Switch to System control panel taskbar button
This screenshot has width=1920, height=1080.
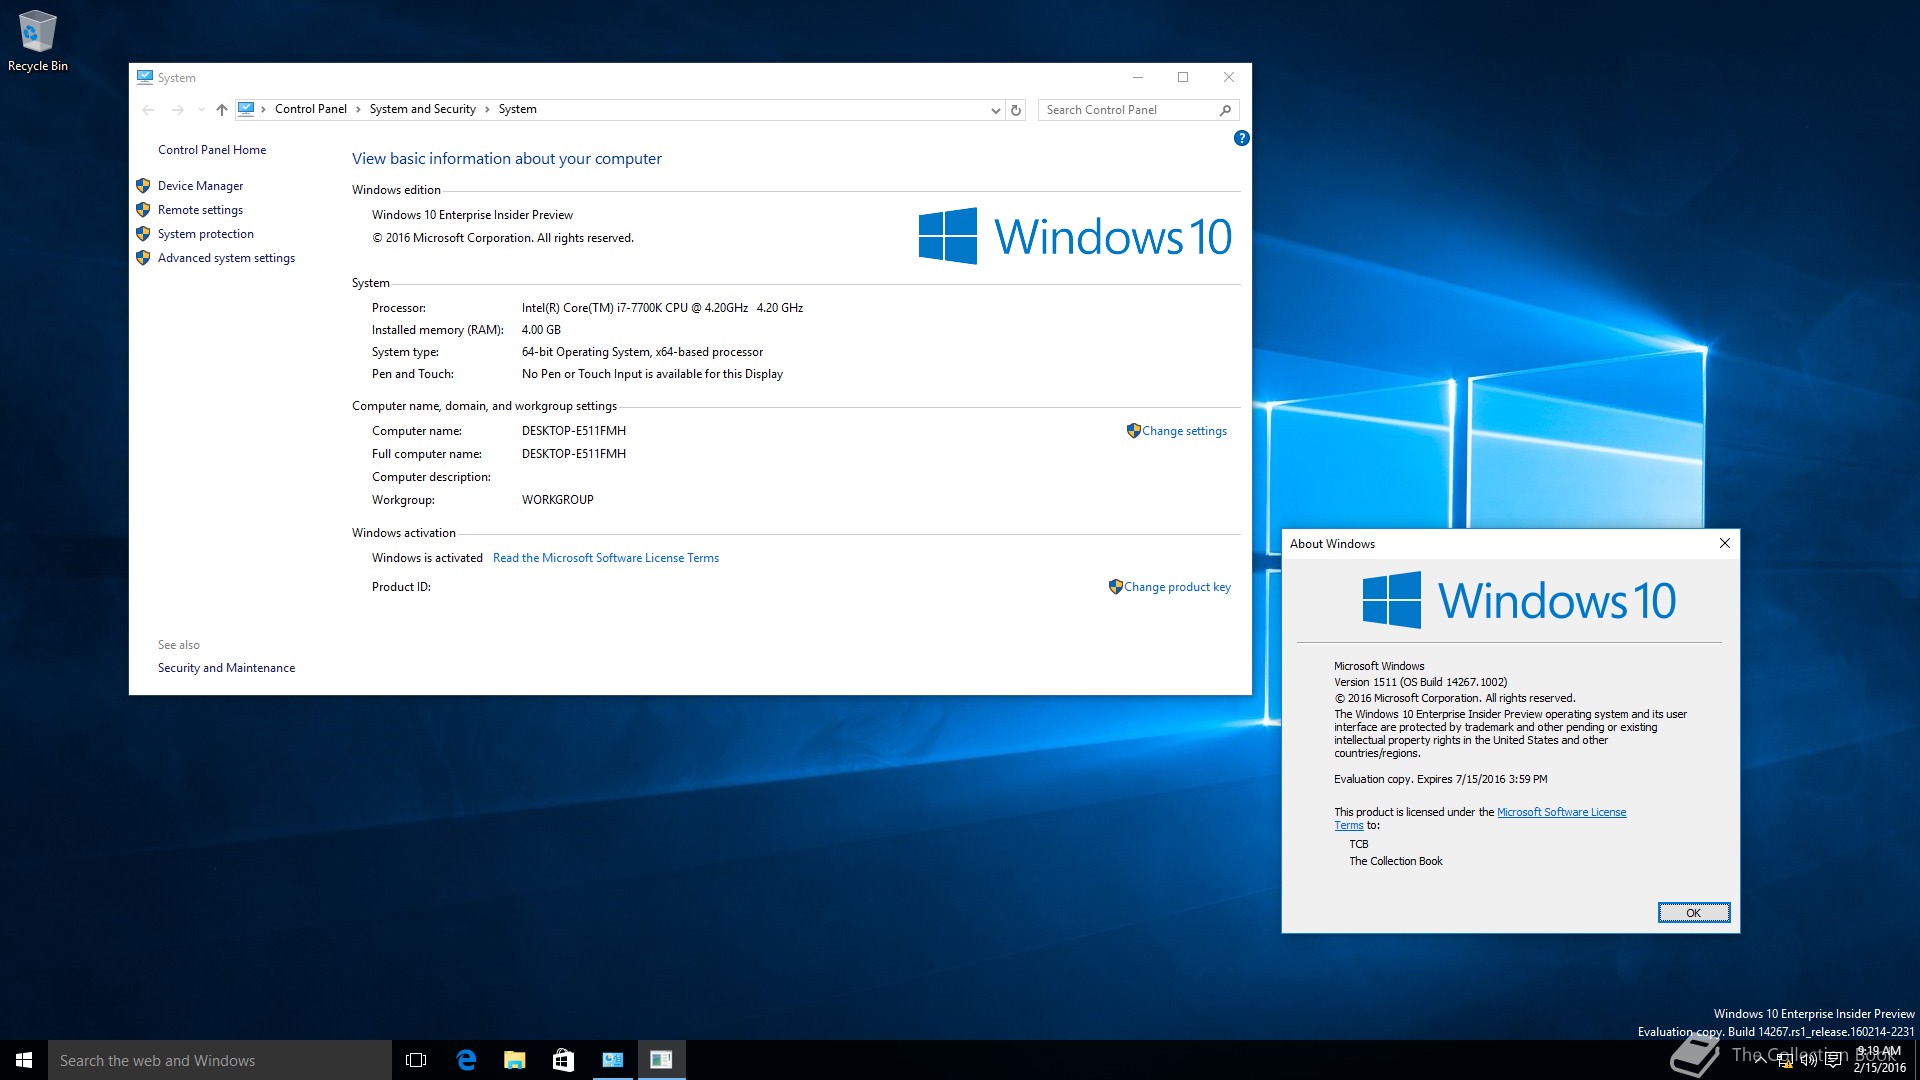point(612,1060)
